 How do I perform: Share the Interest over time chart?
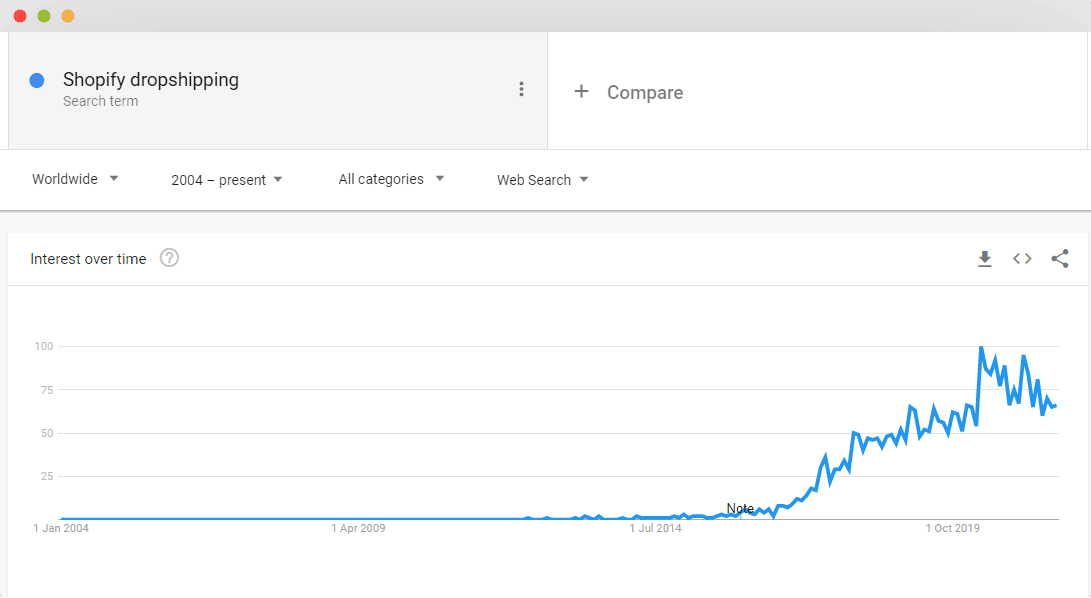point(1060,259)
